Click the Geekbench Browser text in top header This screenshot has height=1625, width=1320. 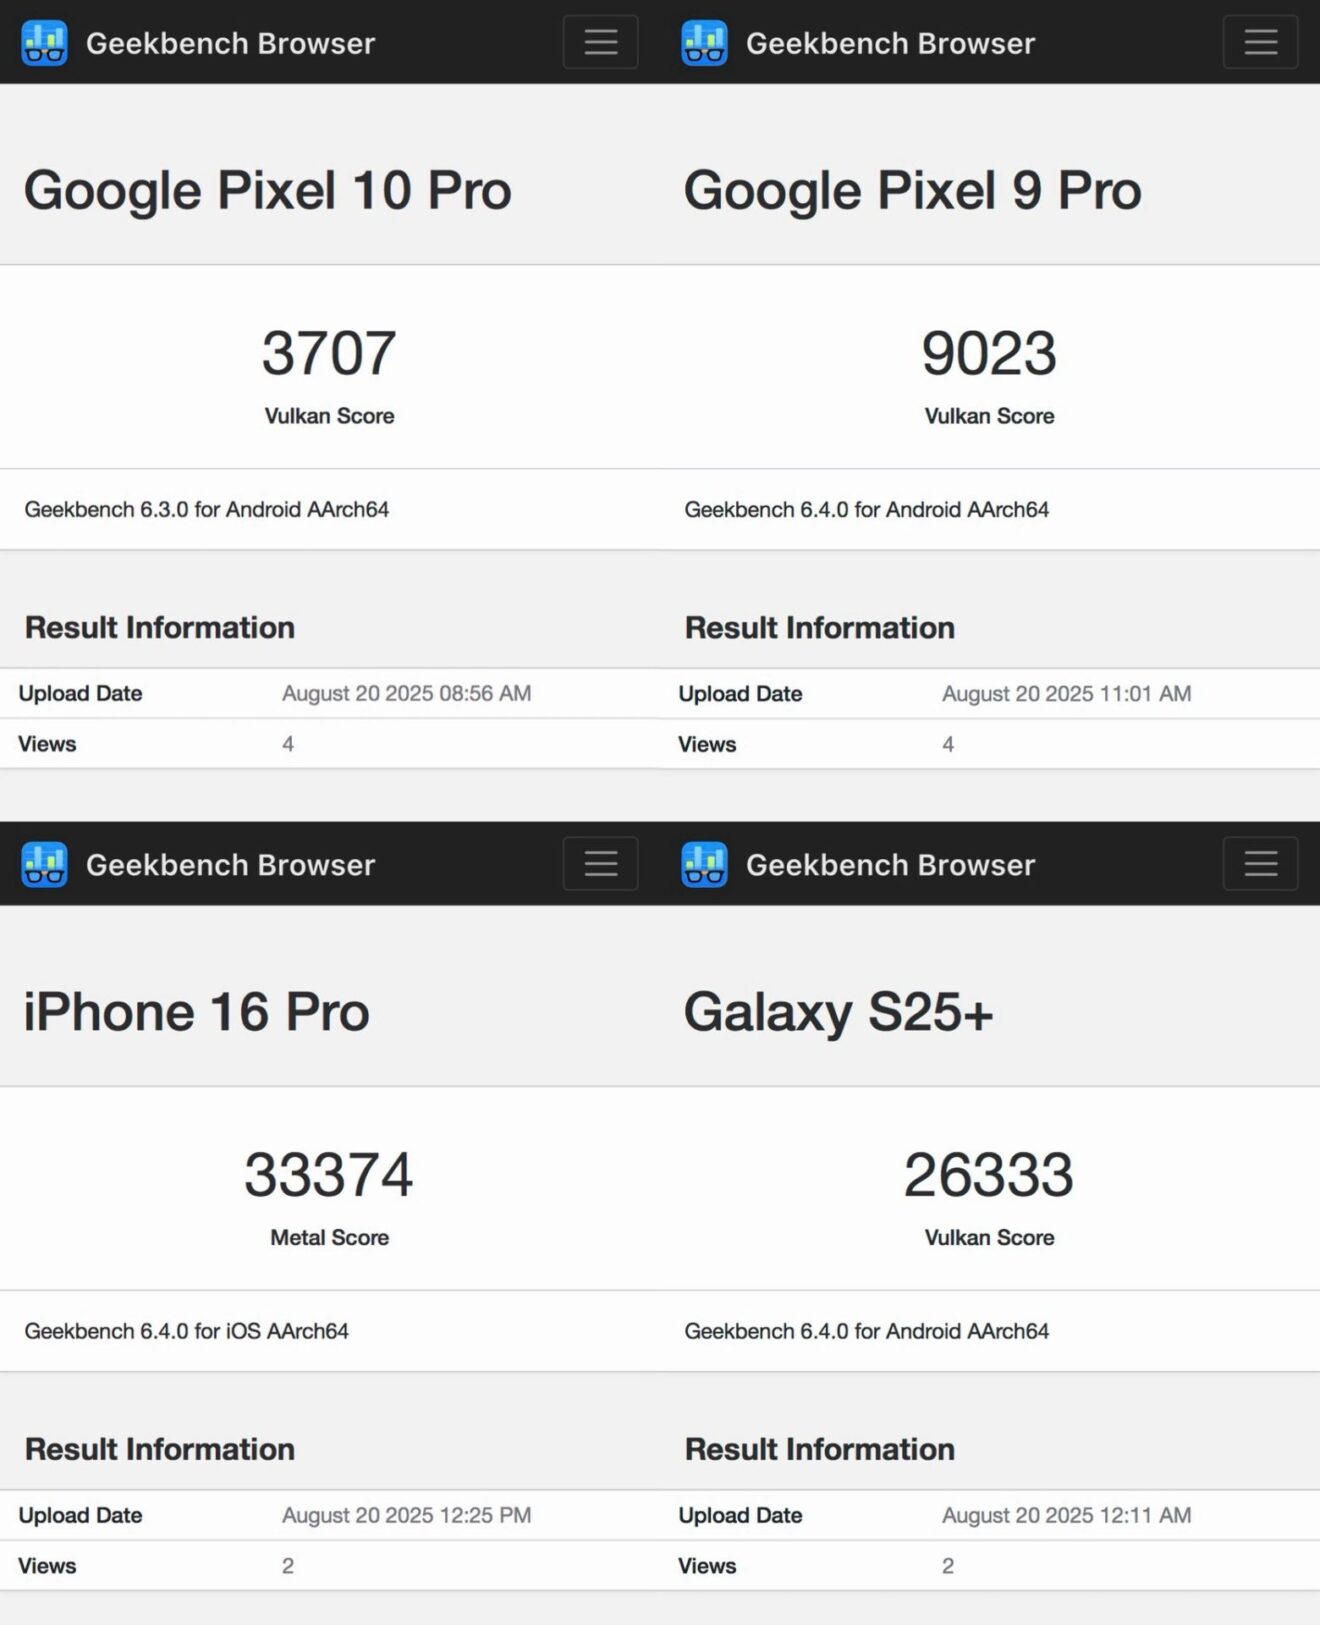230,42
